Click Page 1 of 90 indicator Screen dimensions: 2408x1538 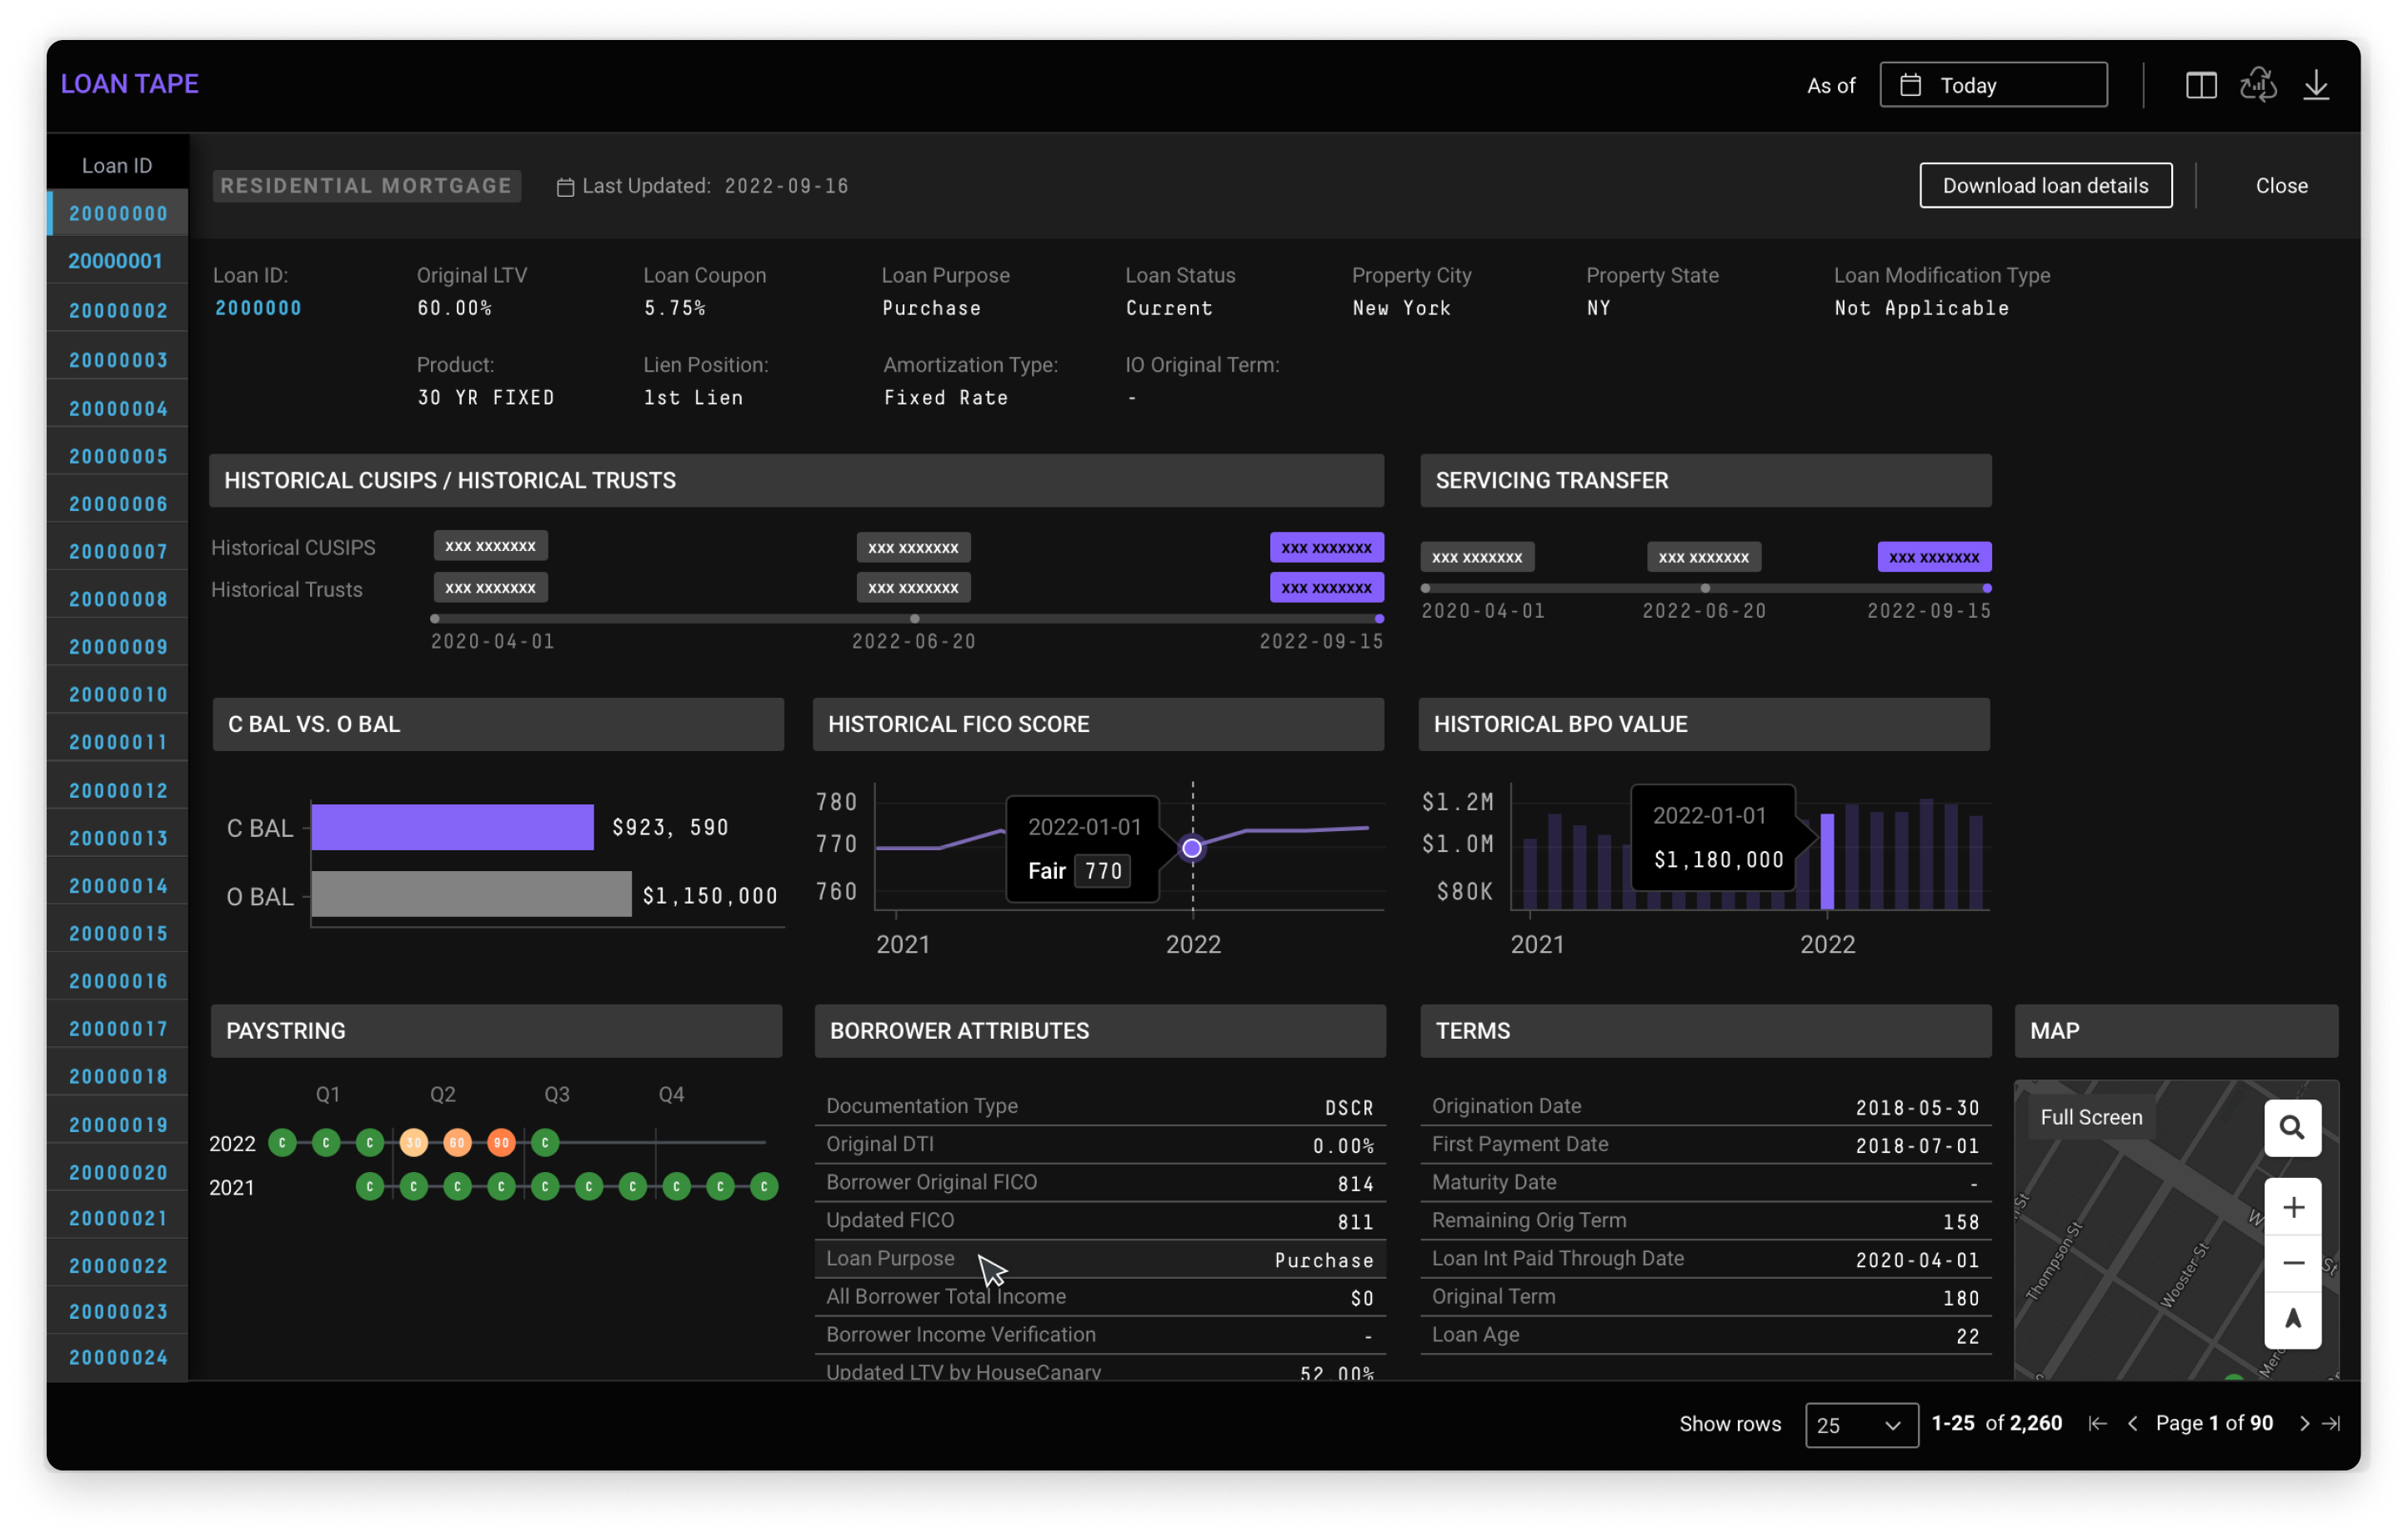click(2214, 1423)
